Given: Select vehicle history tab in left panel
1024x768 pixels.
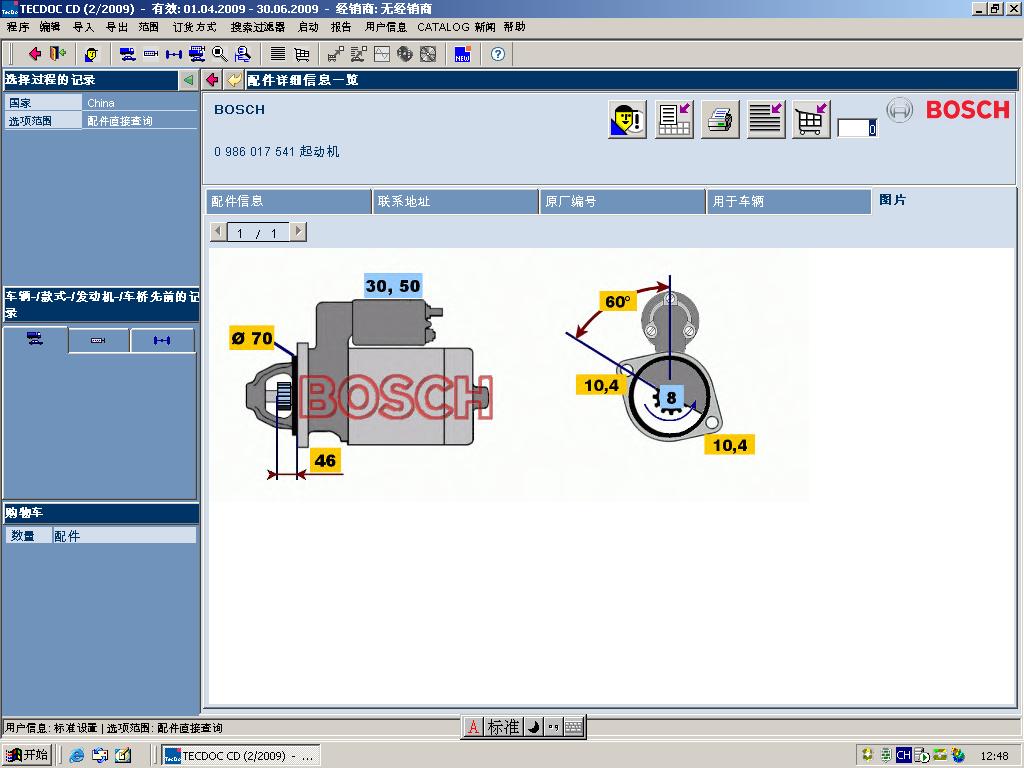Looking at the screenshot, I should (x=35, y=339).
